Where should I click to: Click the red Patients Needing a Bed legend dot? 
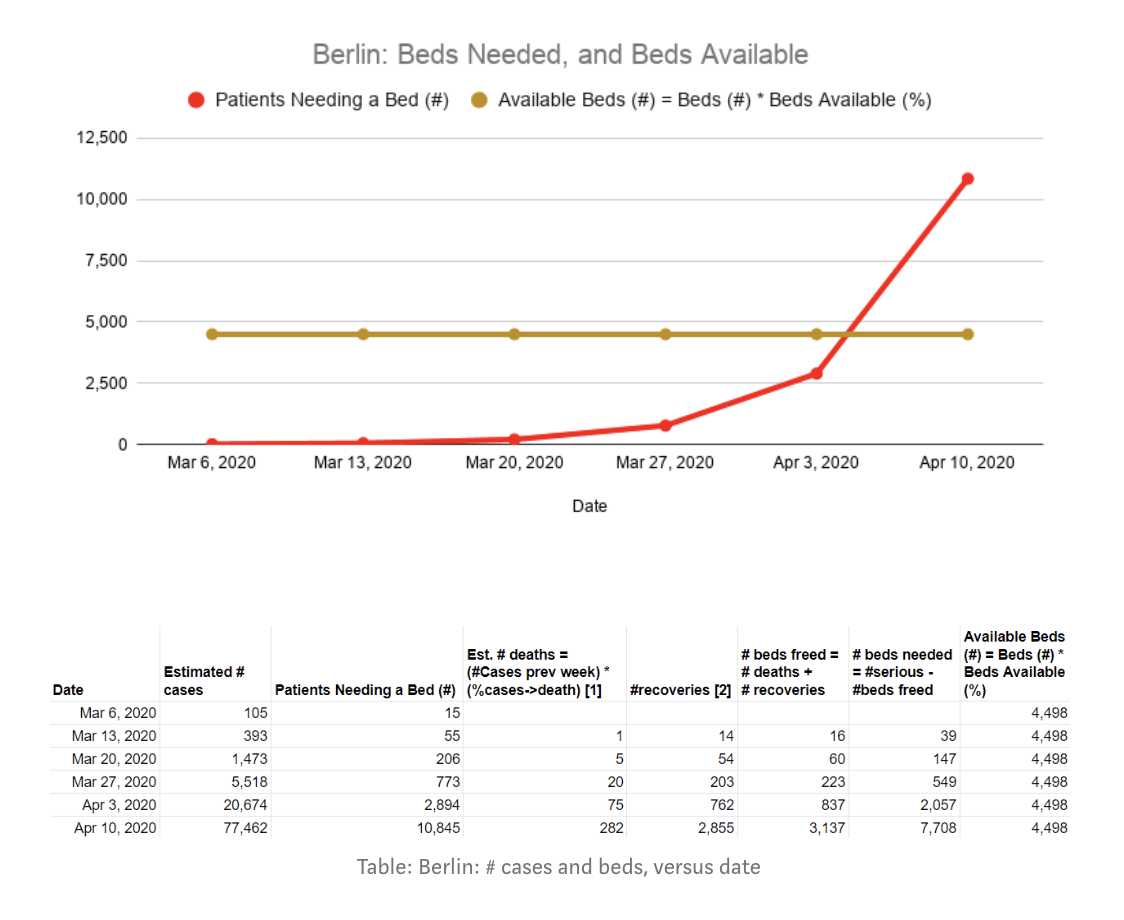pyautogui.click(x=196, y=100)
